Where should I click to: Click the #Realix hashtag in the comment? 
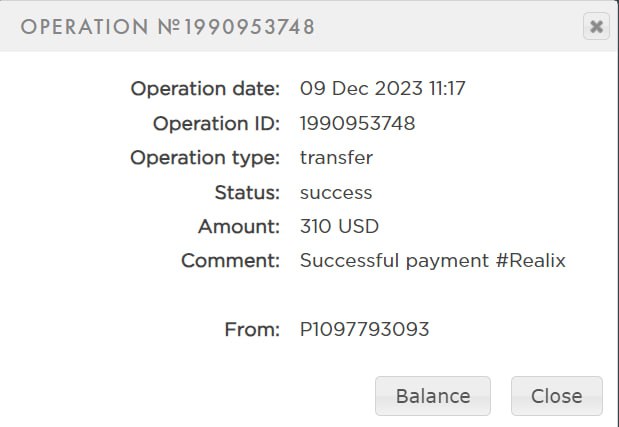coord(530,260)
